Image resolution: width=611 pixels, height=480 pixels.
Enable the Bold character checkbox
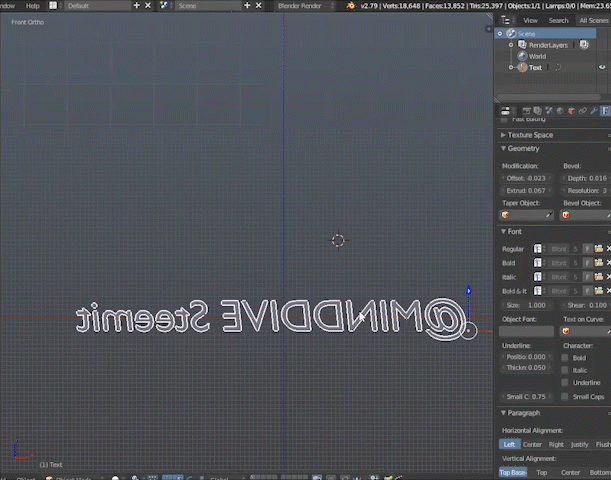point(565,358)
